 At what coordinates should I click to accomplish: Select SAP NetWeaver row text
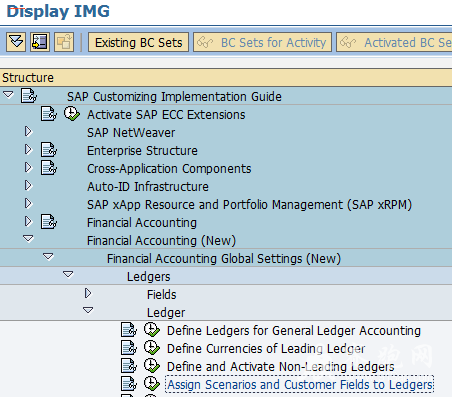click(131, 133)
